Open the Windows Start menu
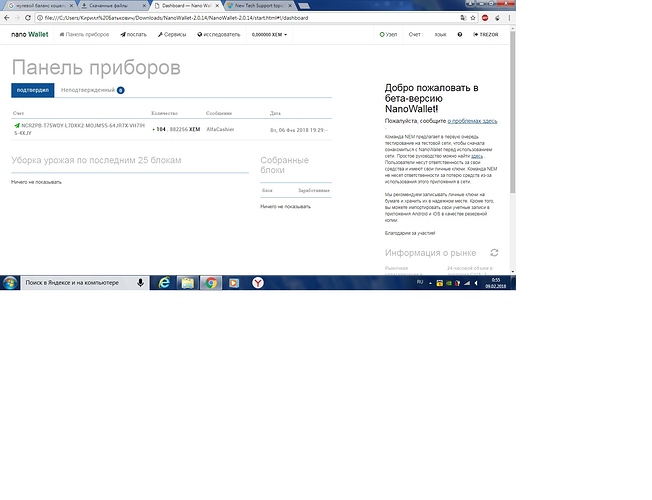Screen dimensions: 652x500 pyautogui.click(x=10, y=283)
